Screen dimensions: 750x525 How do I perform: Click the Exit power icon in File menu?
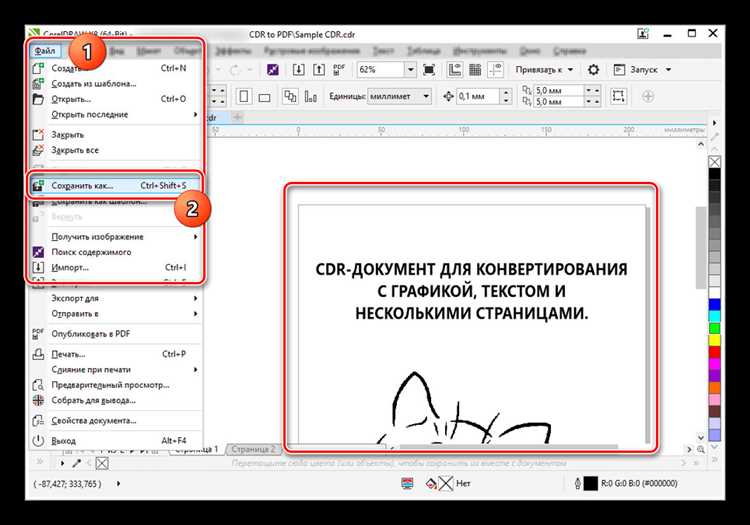point(38,440)
